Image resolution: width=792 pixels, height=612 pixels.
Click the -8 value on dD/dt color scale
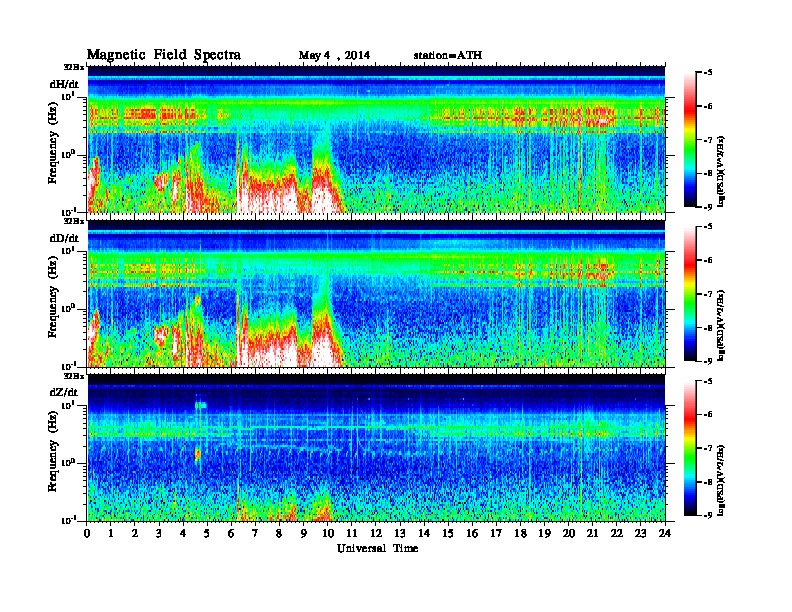pos(708,327)
